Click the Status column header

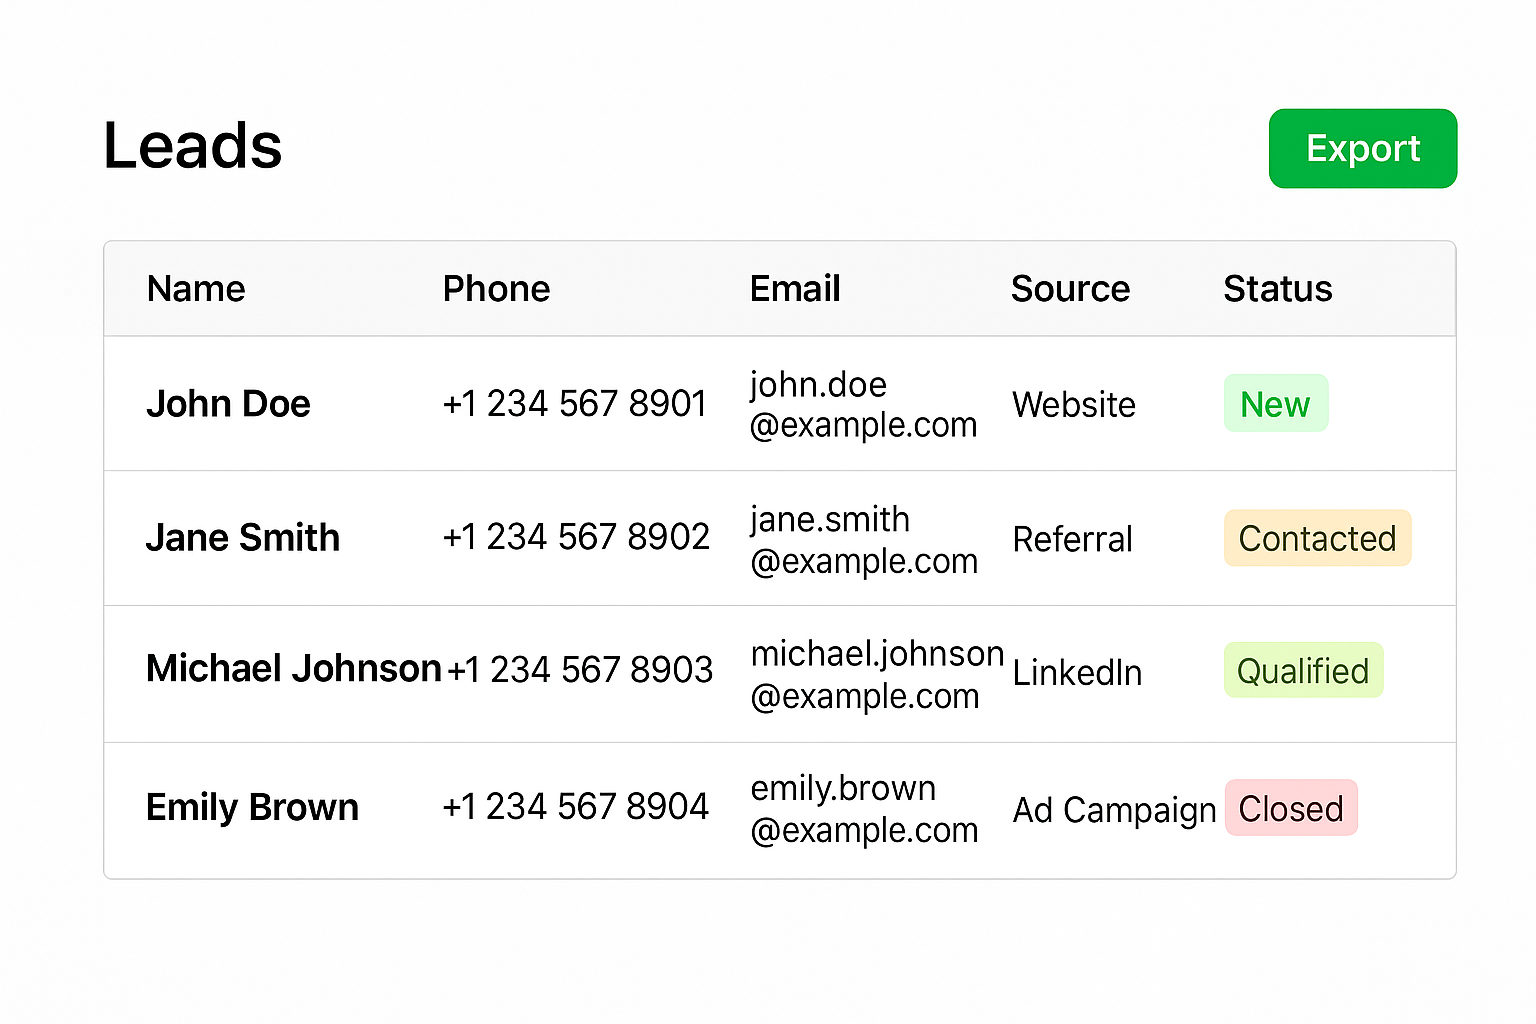(1277, 289)
